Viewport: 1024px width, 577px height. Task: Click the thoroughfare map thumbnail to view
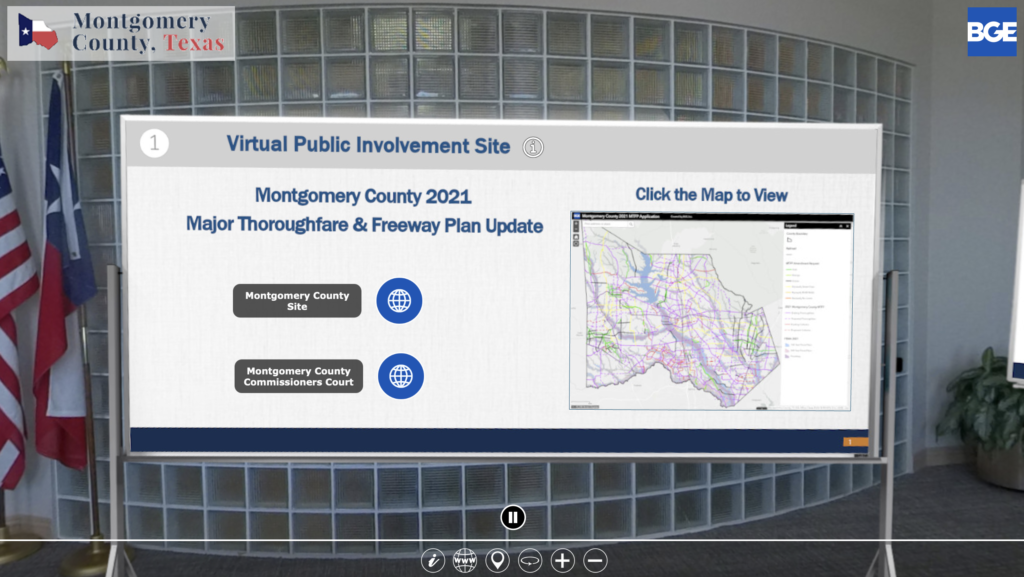pos(711,311)
